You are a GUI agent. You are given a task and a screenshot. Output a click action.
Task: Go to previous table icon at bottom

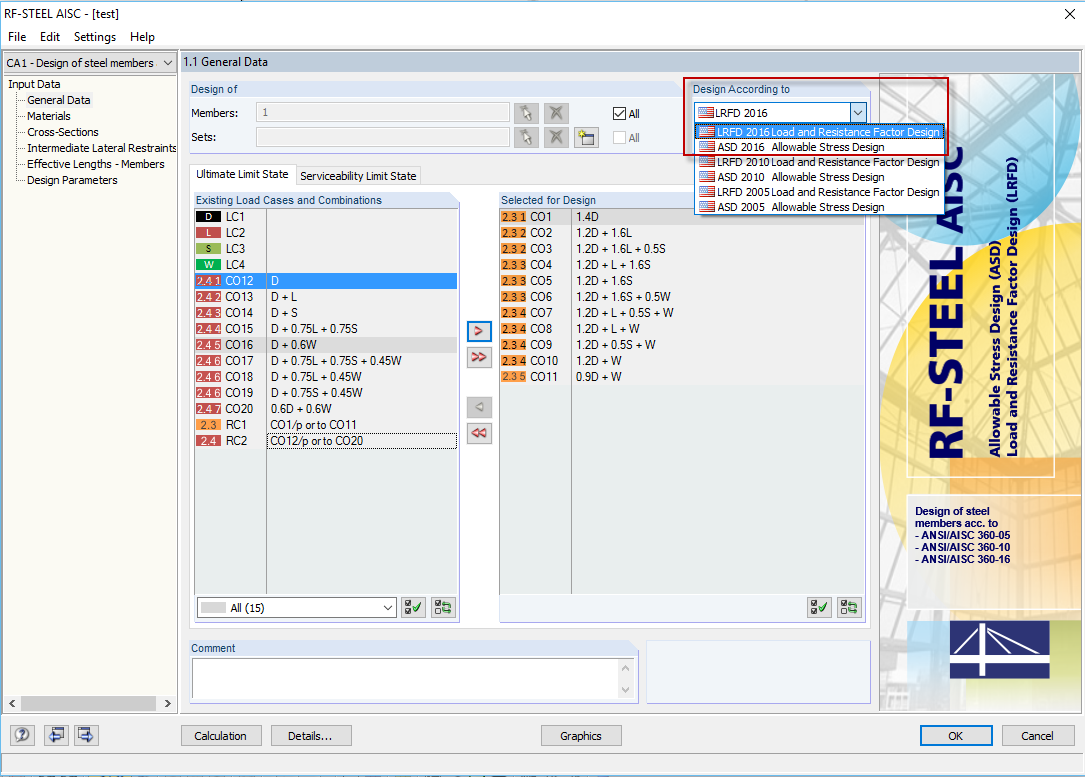point(56,735)
